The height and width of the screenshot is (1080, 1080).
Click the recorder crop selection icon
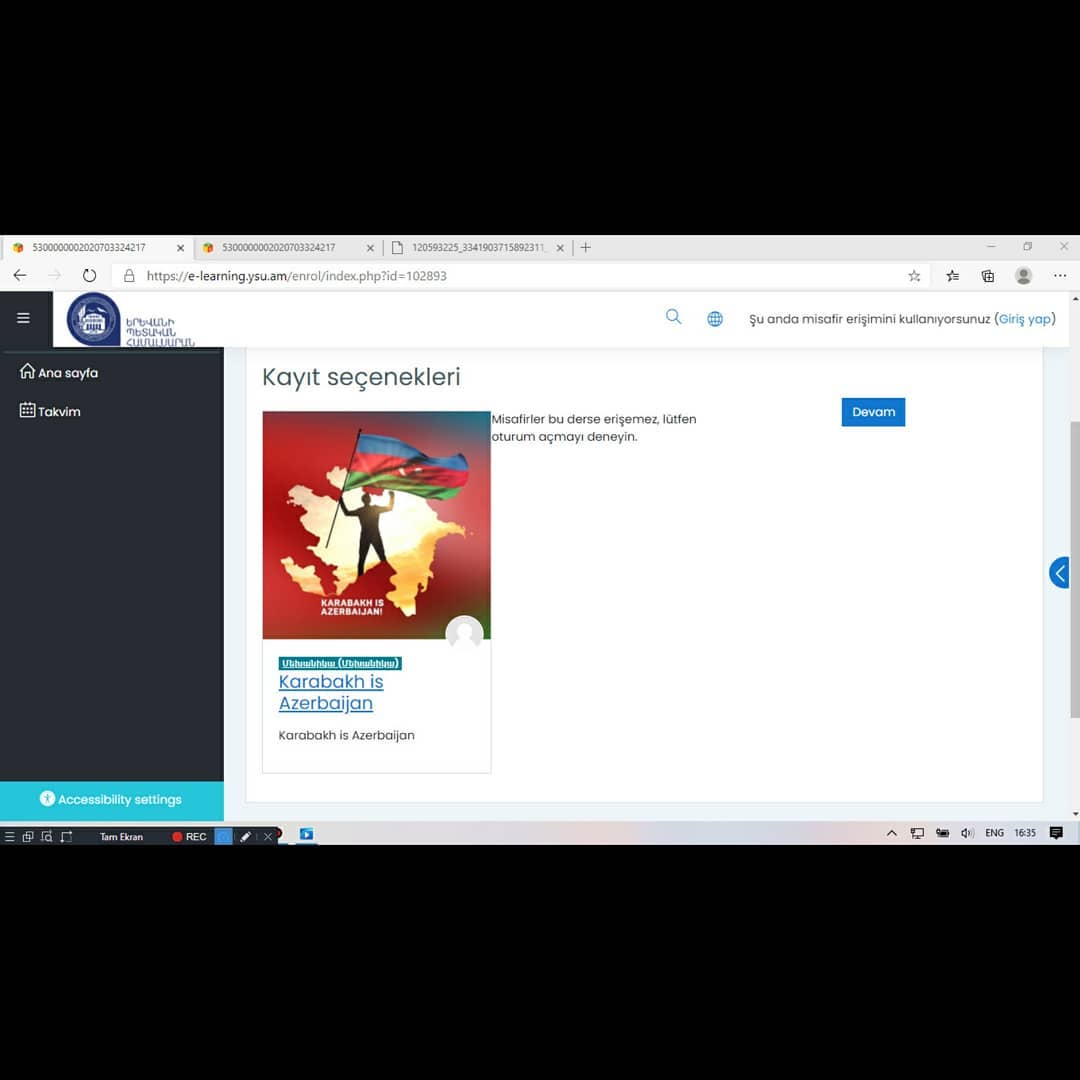(66, 836)
